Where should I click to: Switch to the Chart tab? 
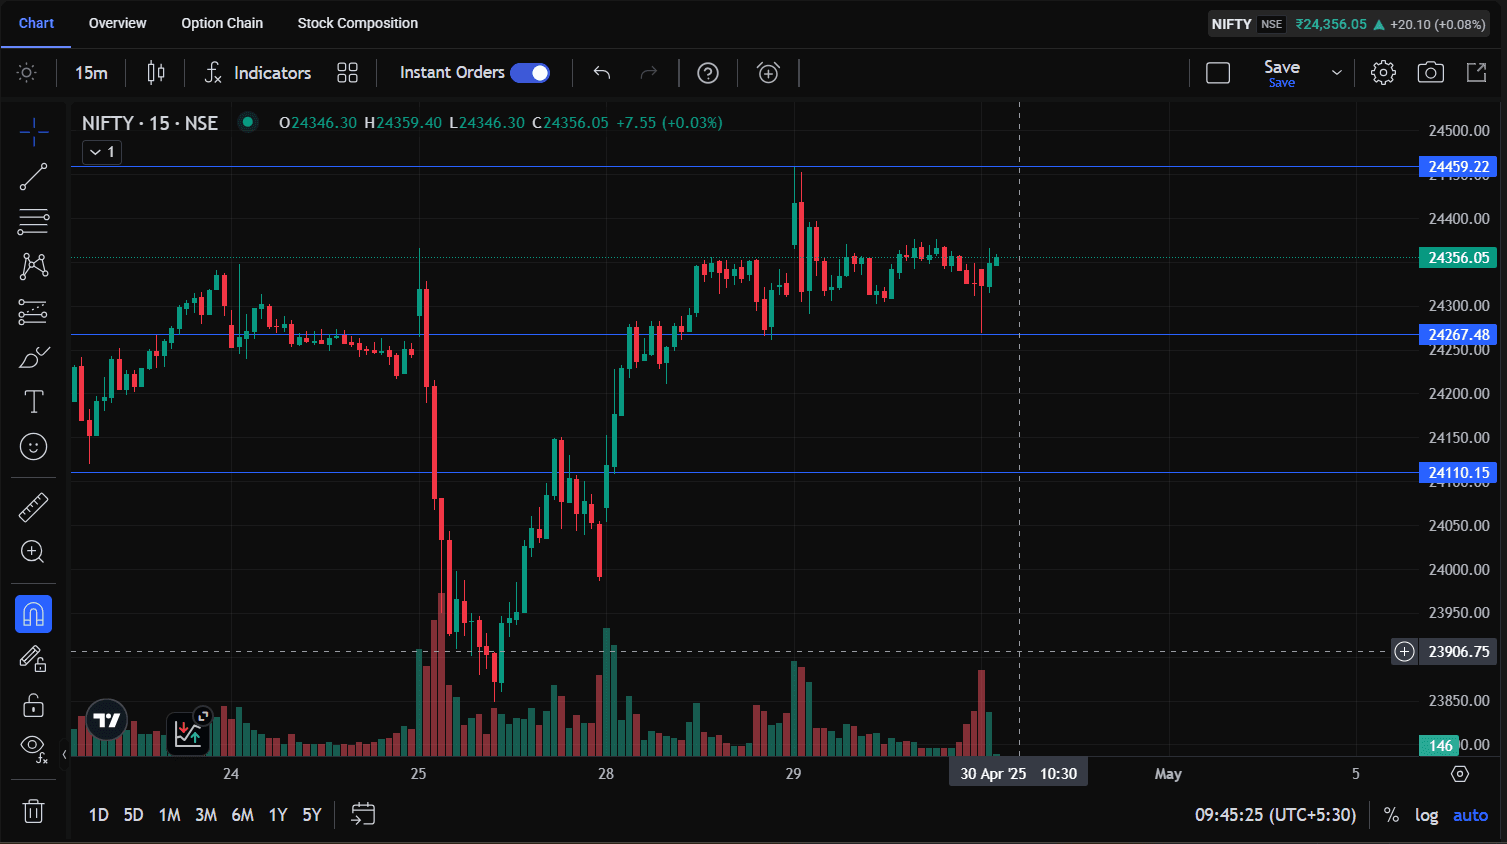(36, 23)
